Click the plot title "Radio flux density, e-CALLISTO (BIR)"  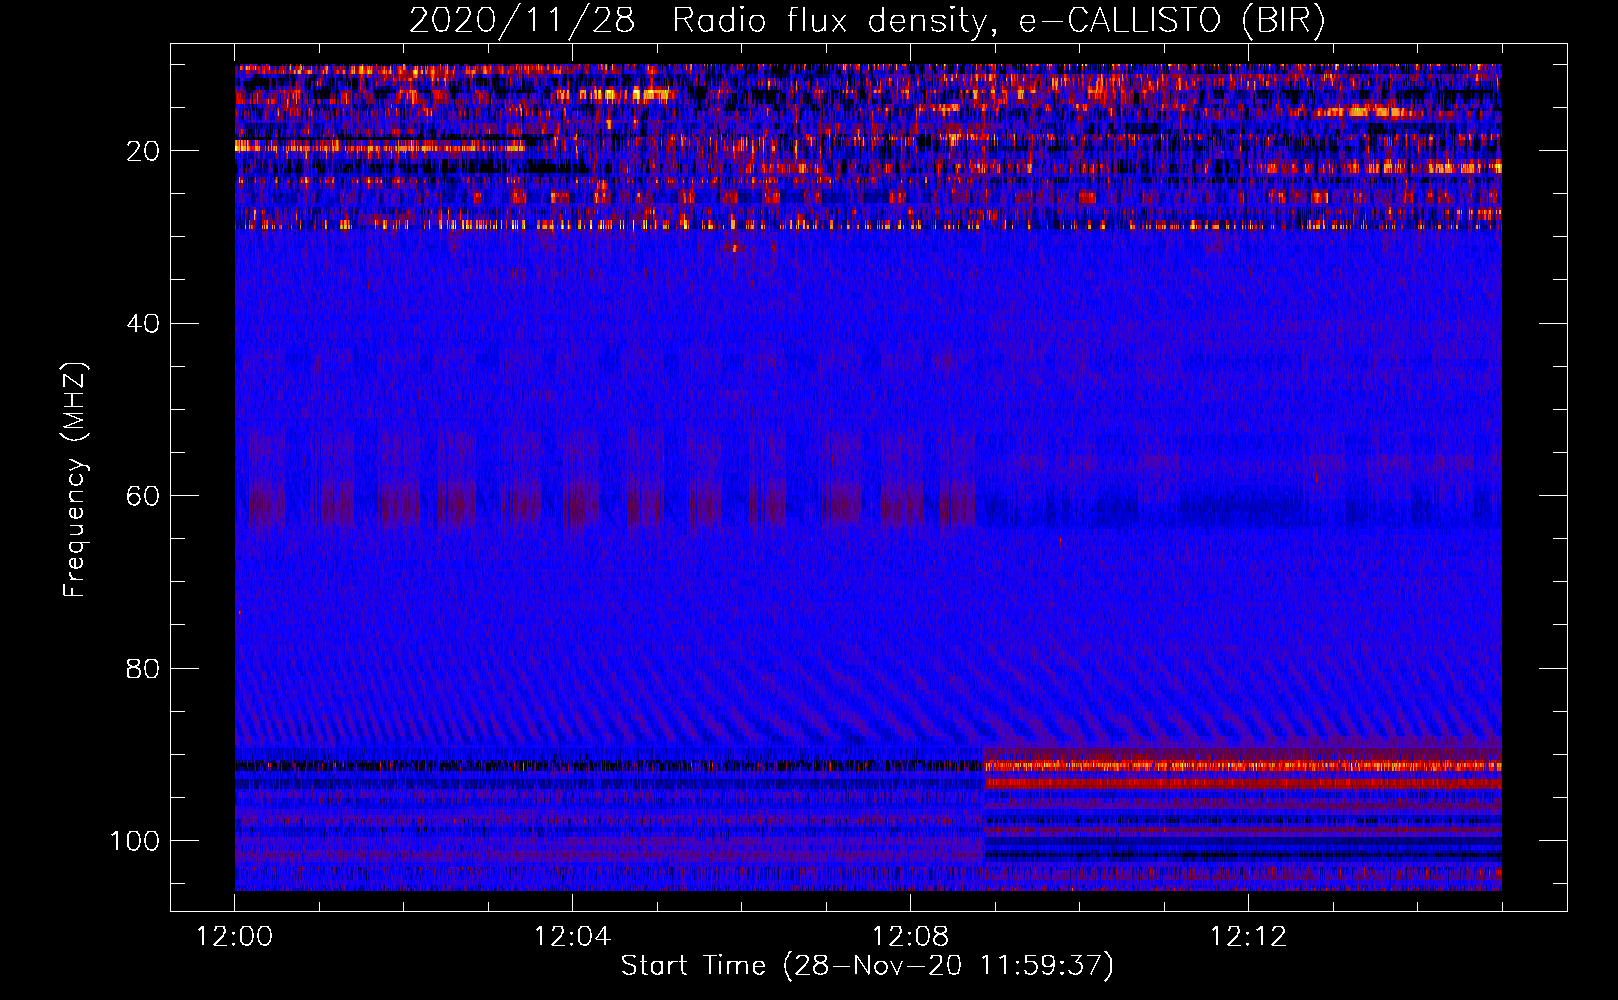pos(999,20)
